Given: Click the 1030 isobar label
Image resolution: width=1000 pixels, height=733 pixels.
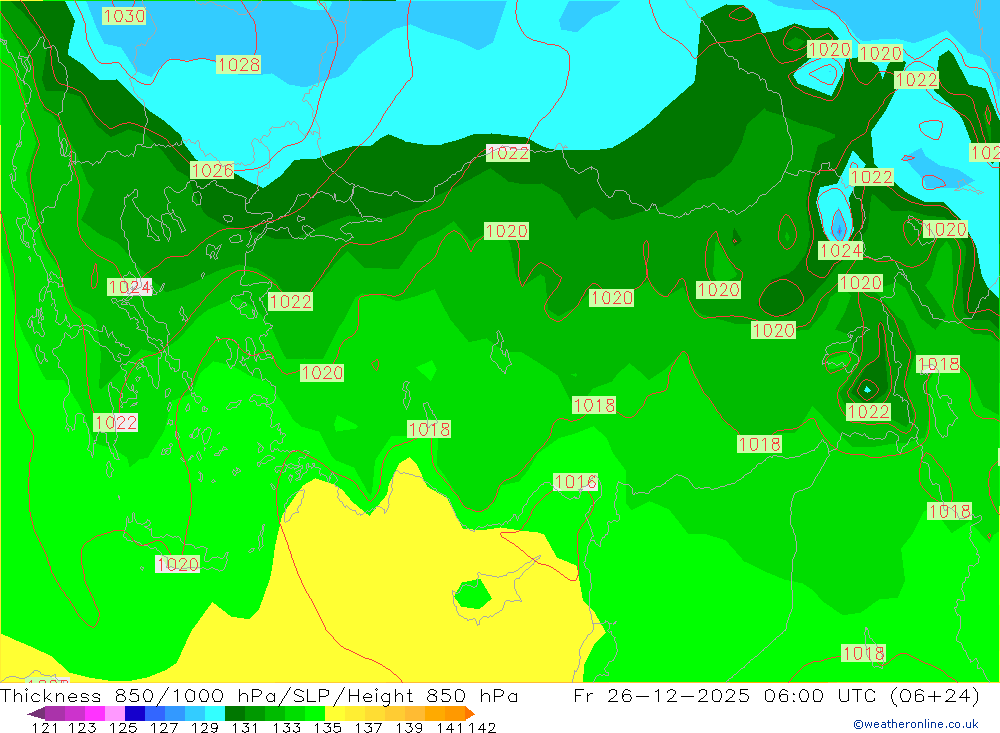Looking at the screenshot, I should [x=124, y=16].
